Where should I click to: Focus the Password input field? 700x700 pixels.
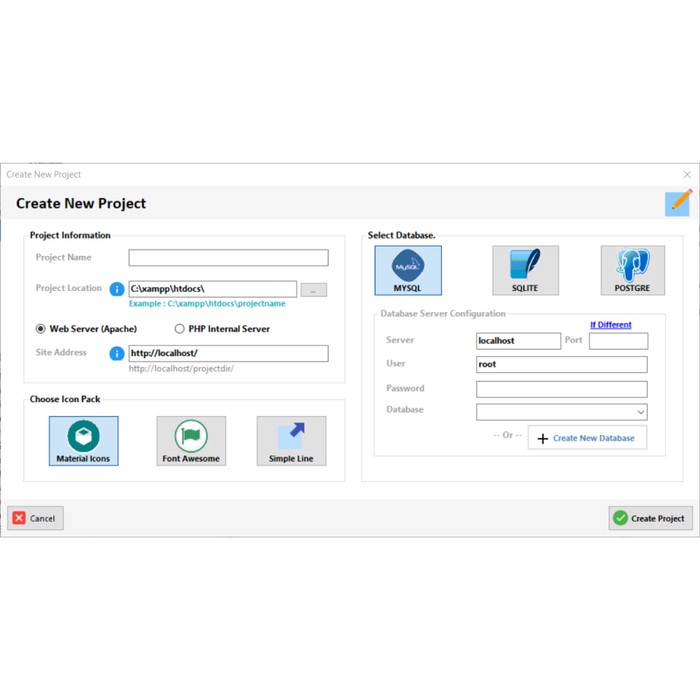point(562,389)
